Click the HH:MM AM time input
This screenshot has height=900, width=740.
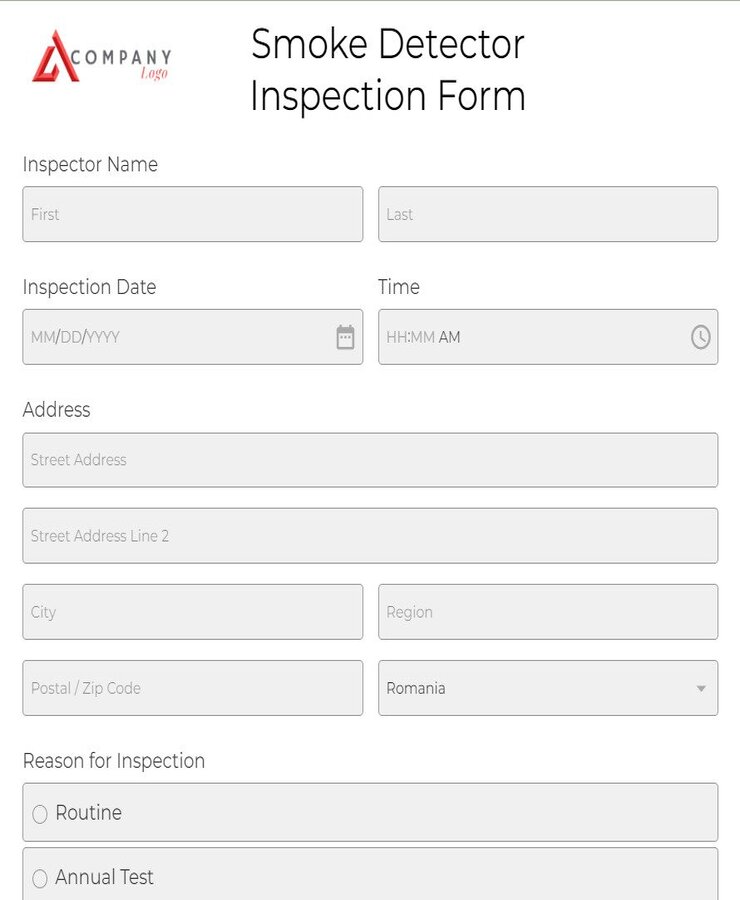(x=530, y=337)
